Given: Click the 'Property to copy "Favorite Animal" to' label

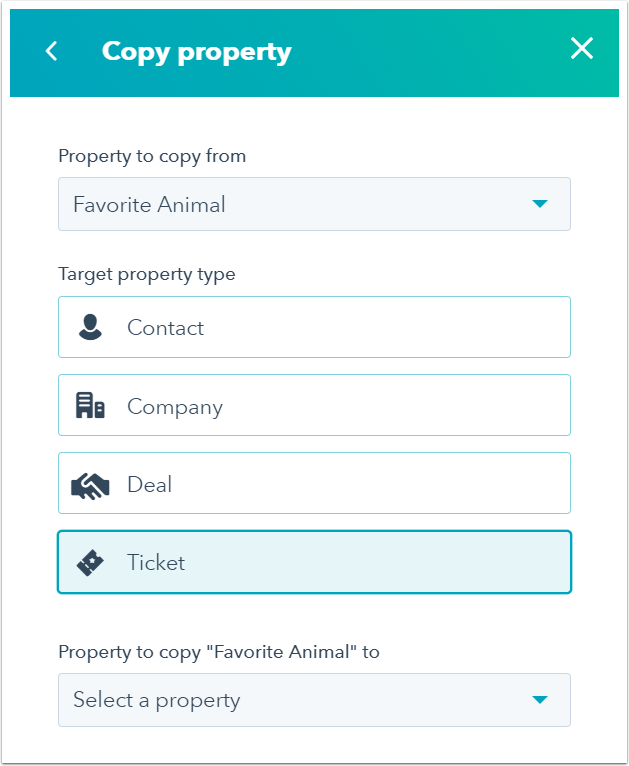Looking at the screenshot, I should (x=219, y=652).
